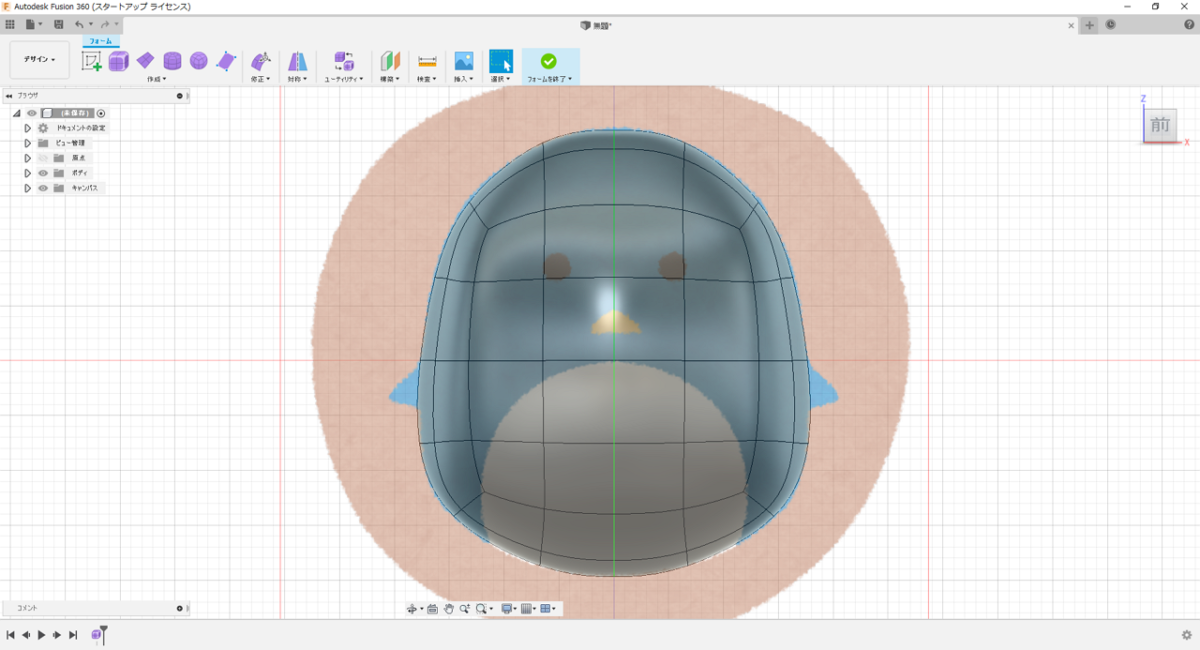
Task: Open the job status clock icon
Action: coord(1111,25)
